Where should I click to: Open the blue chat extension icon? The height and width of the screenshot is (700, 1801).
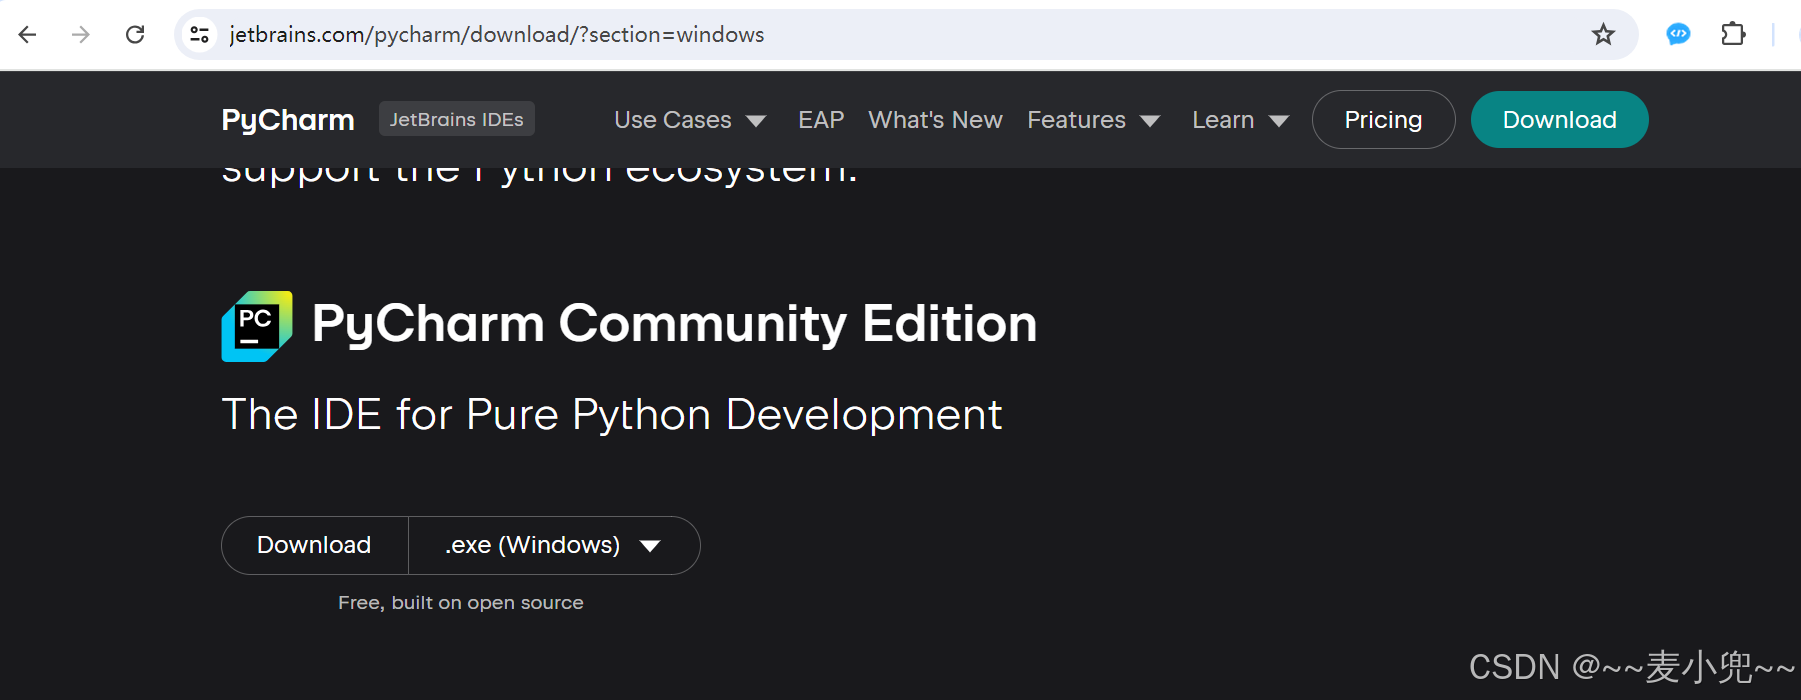click(x=1678, y=35)
